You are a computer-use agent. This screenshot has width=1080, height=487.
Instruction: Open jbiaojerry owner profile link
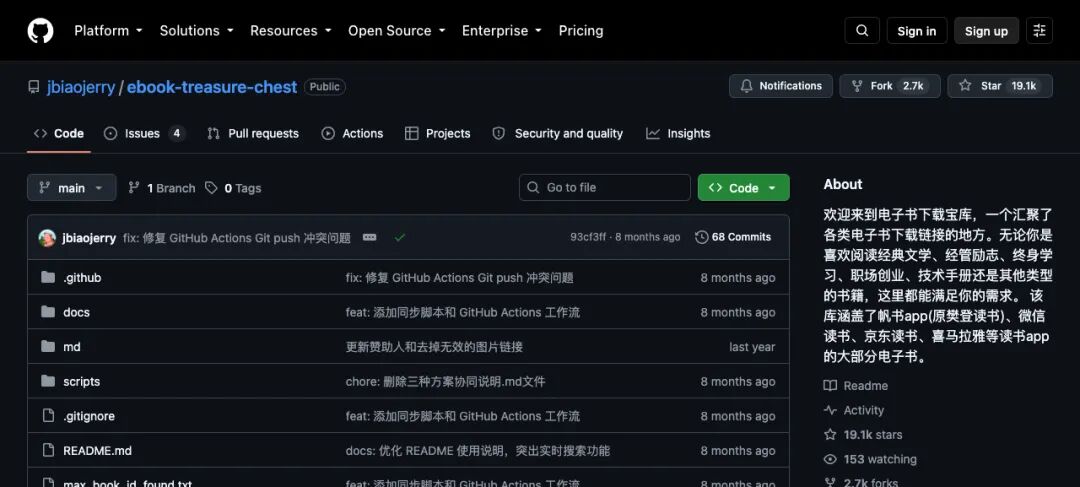click(81, 87)
